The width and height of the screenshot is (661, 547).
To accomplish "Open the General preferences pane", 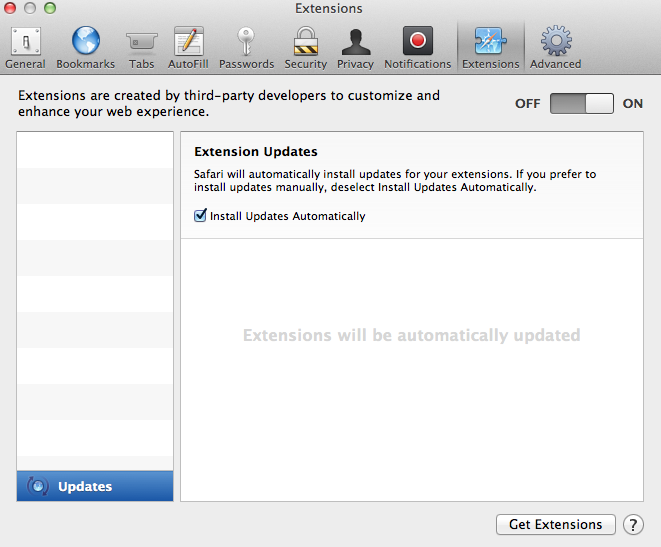I will coord(25,48).
